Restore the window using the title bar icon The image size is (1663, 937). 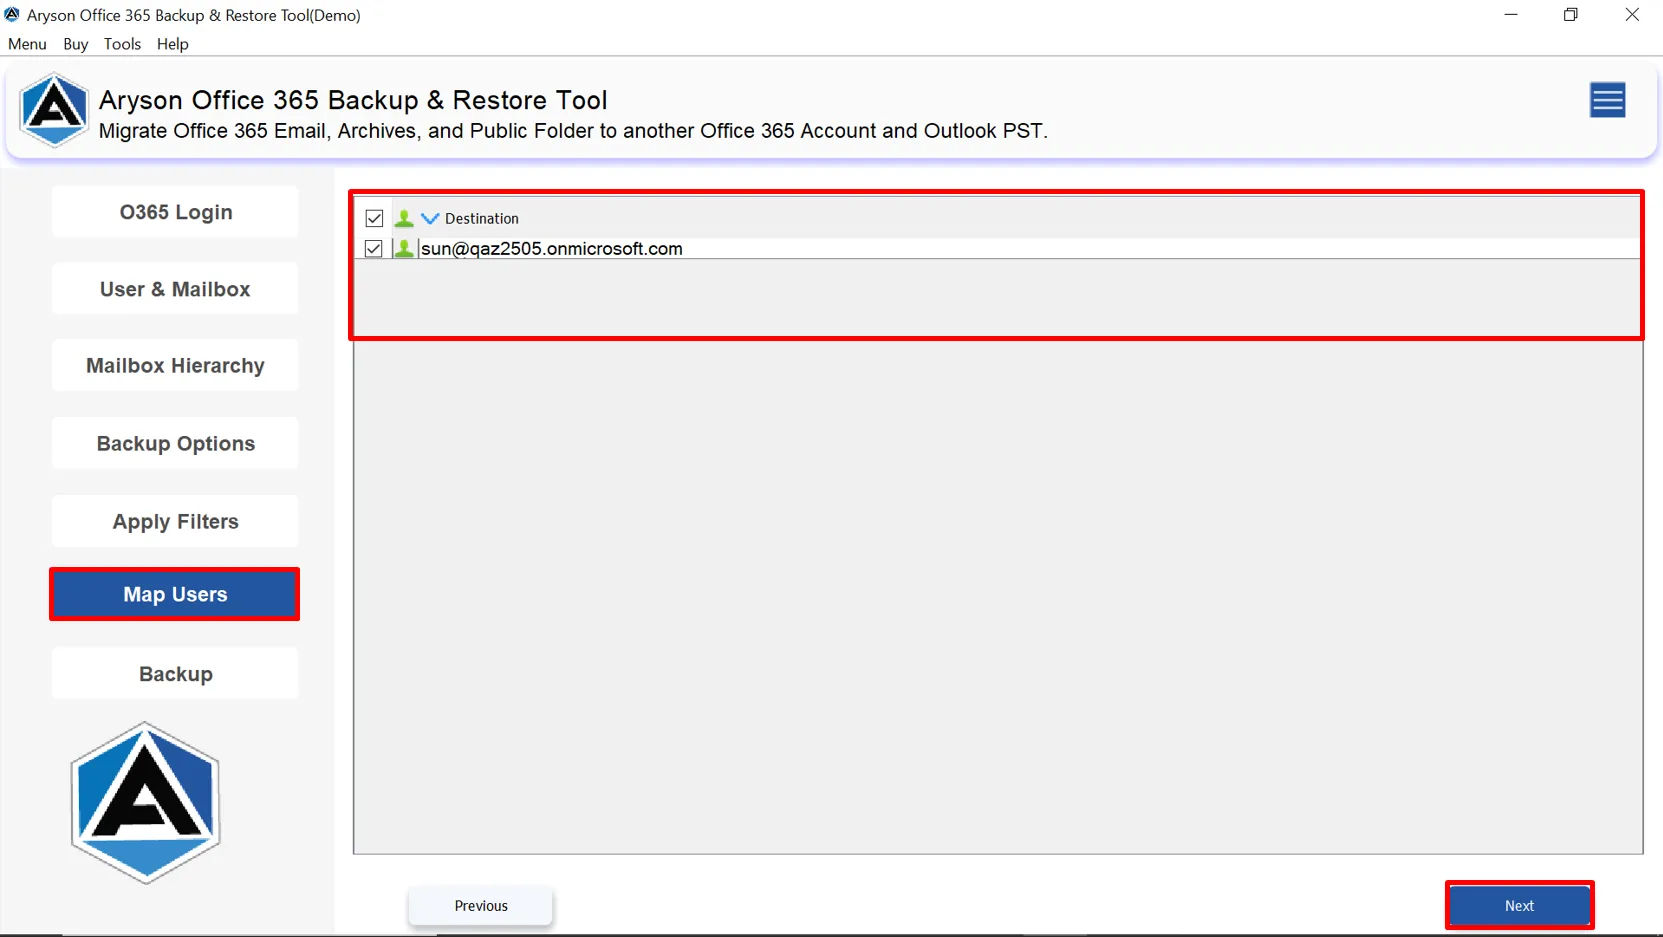[x=1571, y=15]
